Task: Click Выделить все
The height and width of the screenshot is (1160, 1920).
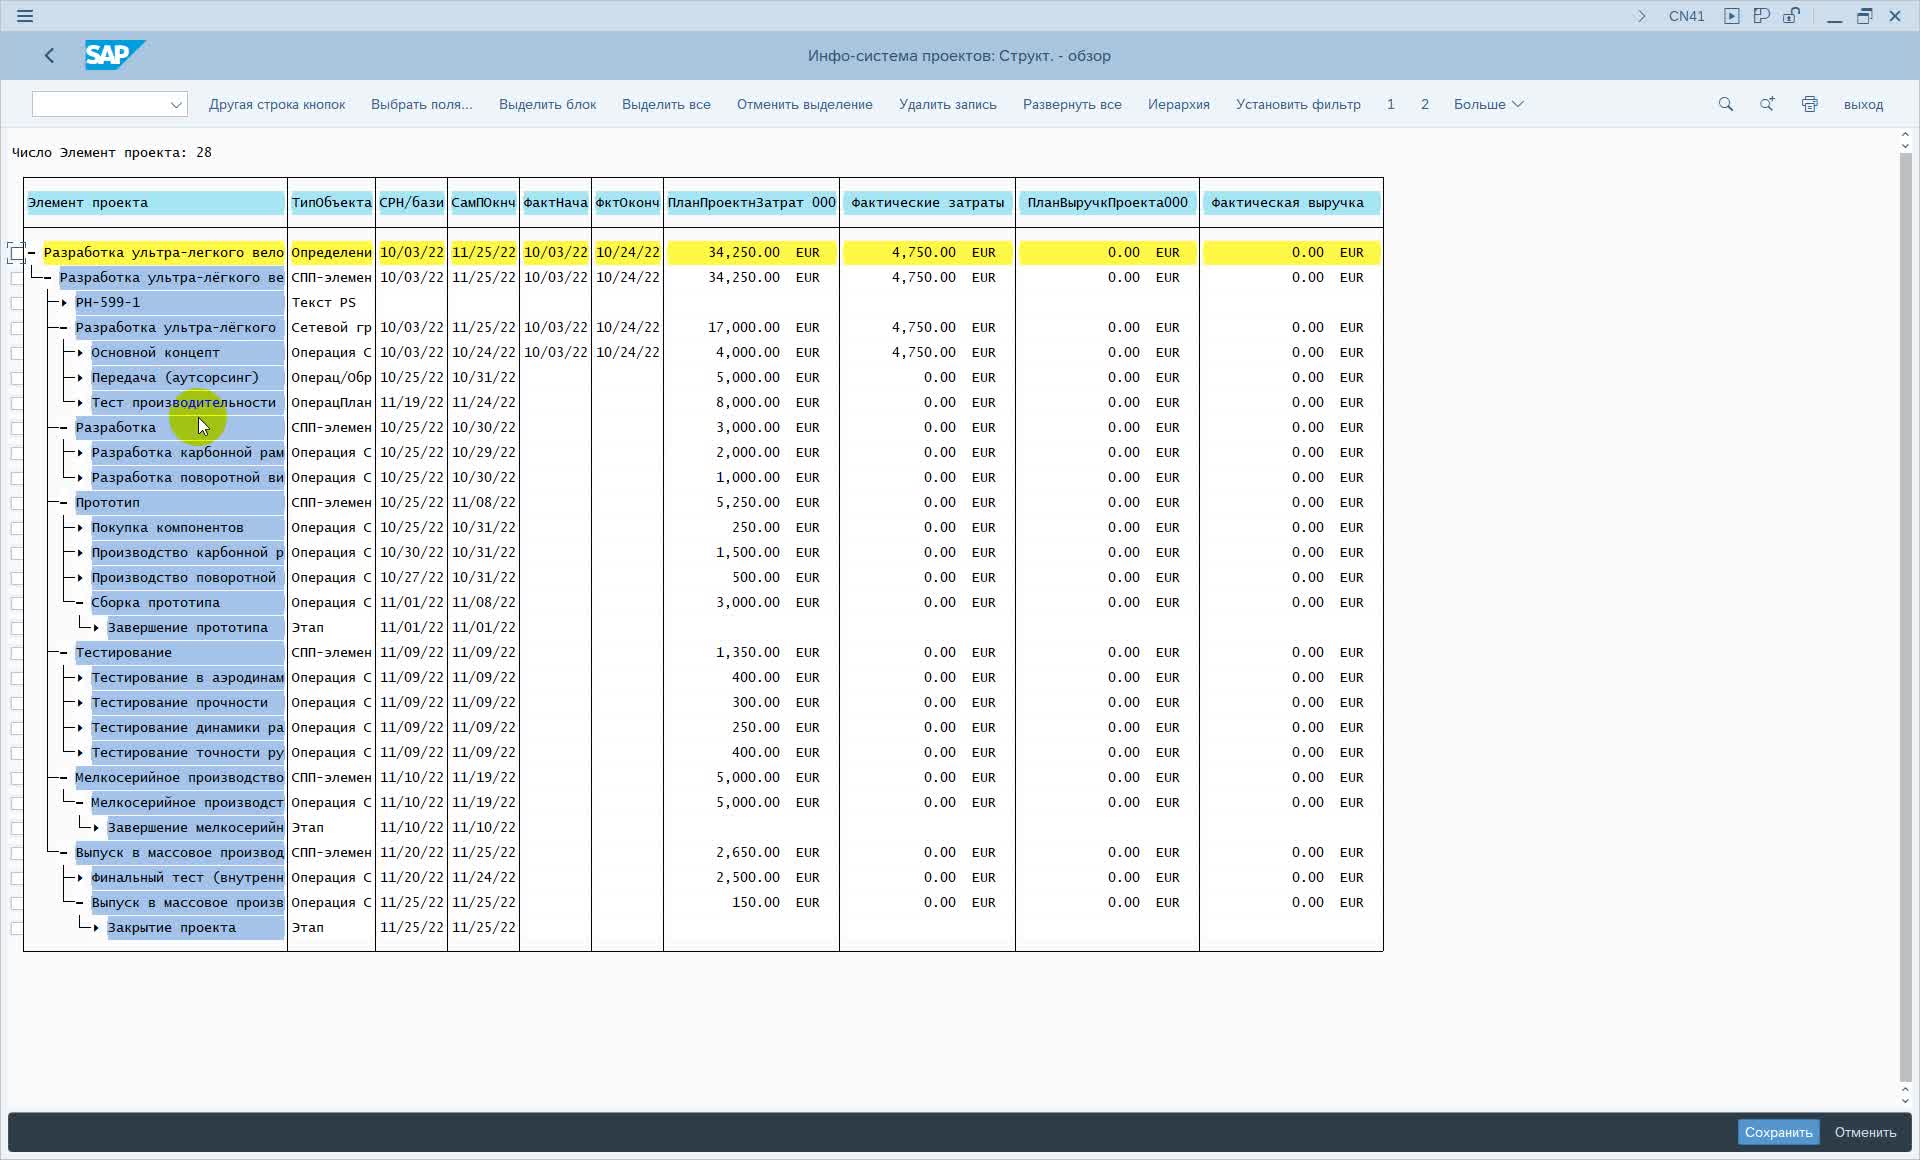Action: [x=666, y=104]
